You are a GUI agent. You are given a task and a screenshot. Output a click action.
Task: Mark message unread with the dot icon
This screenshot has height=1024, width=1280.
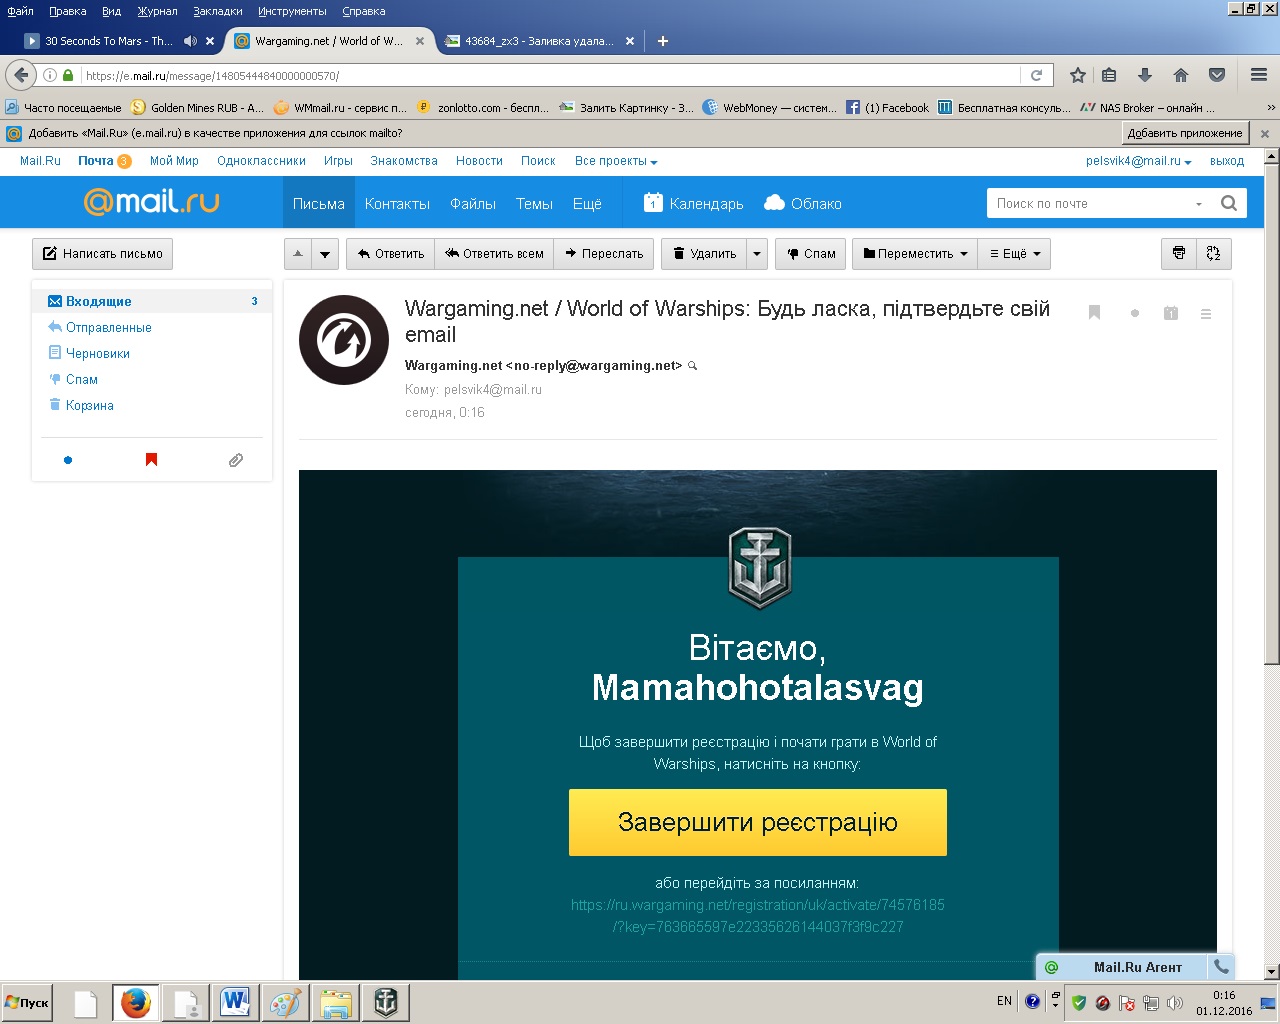(x=1135, y=313)
